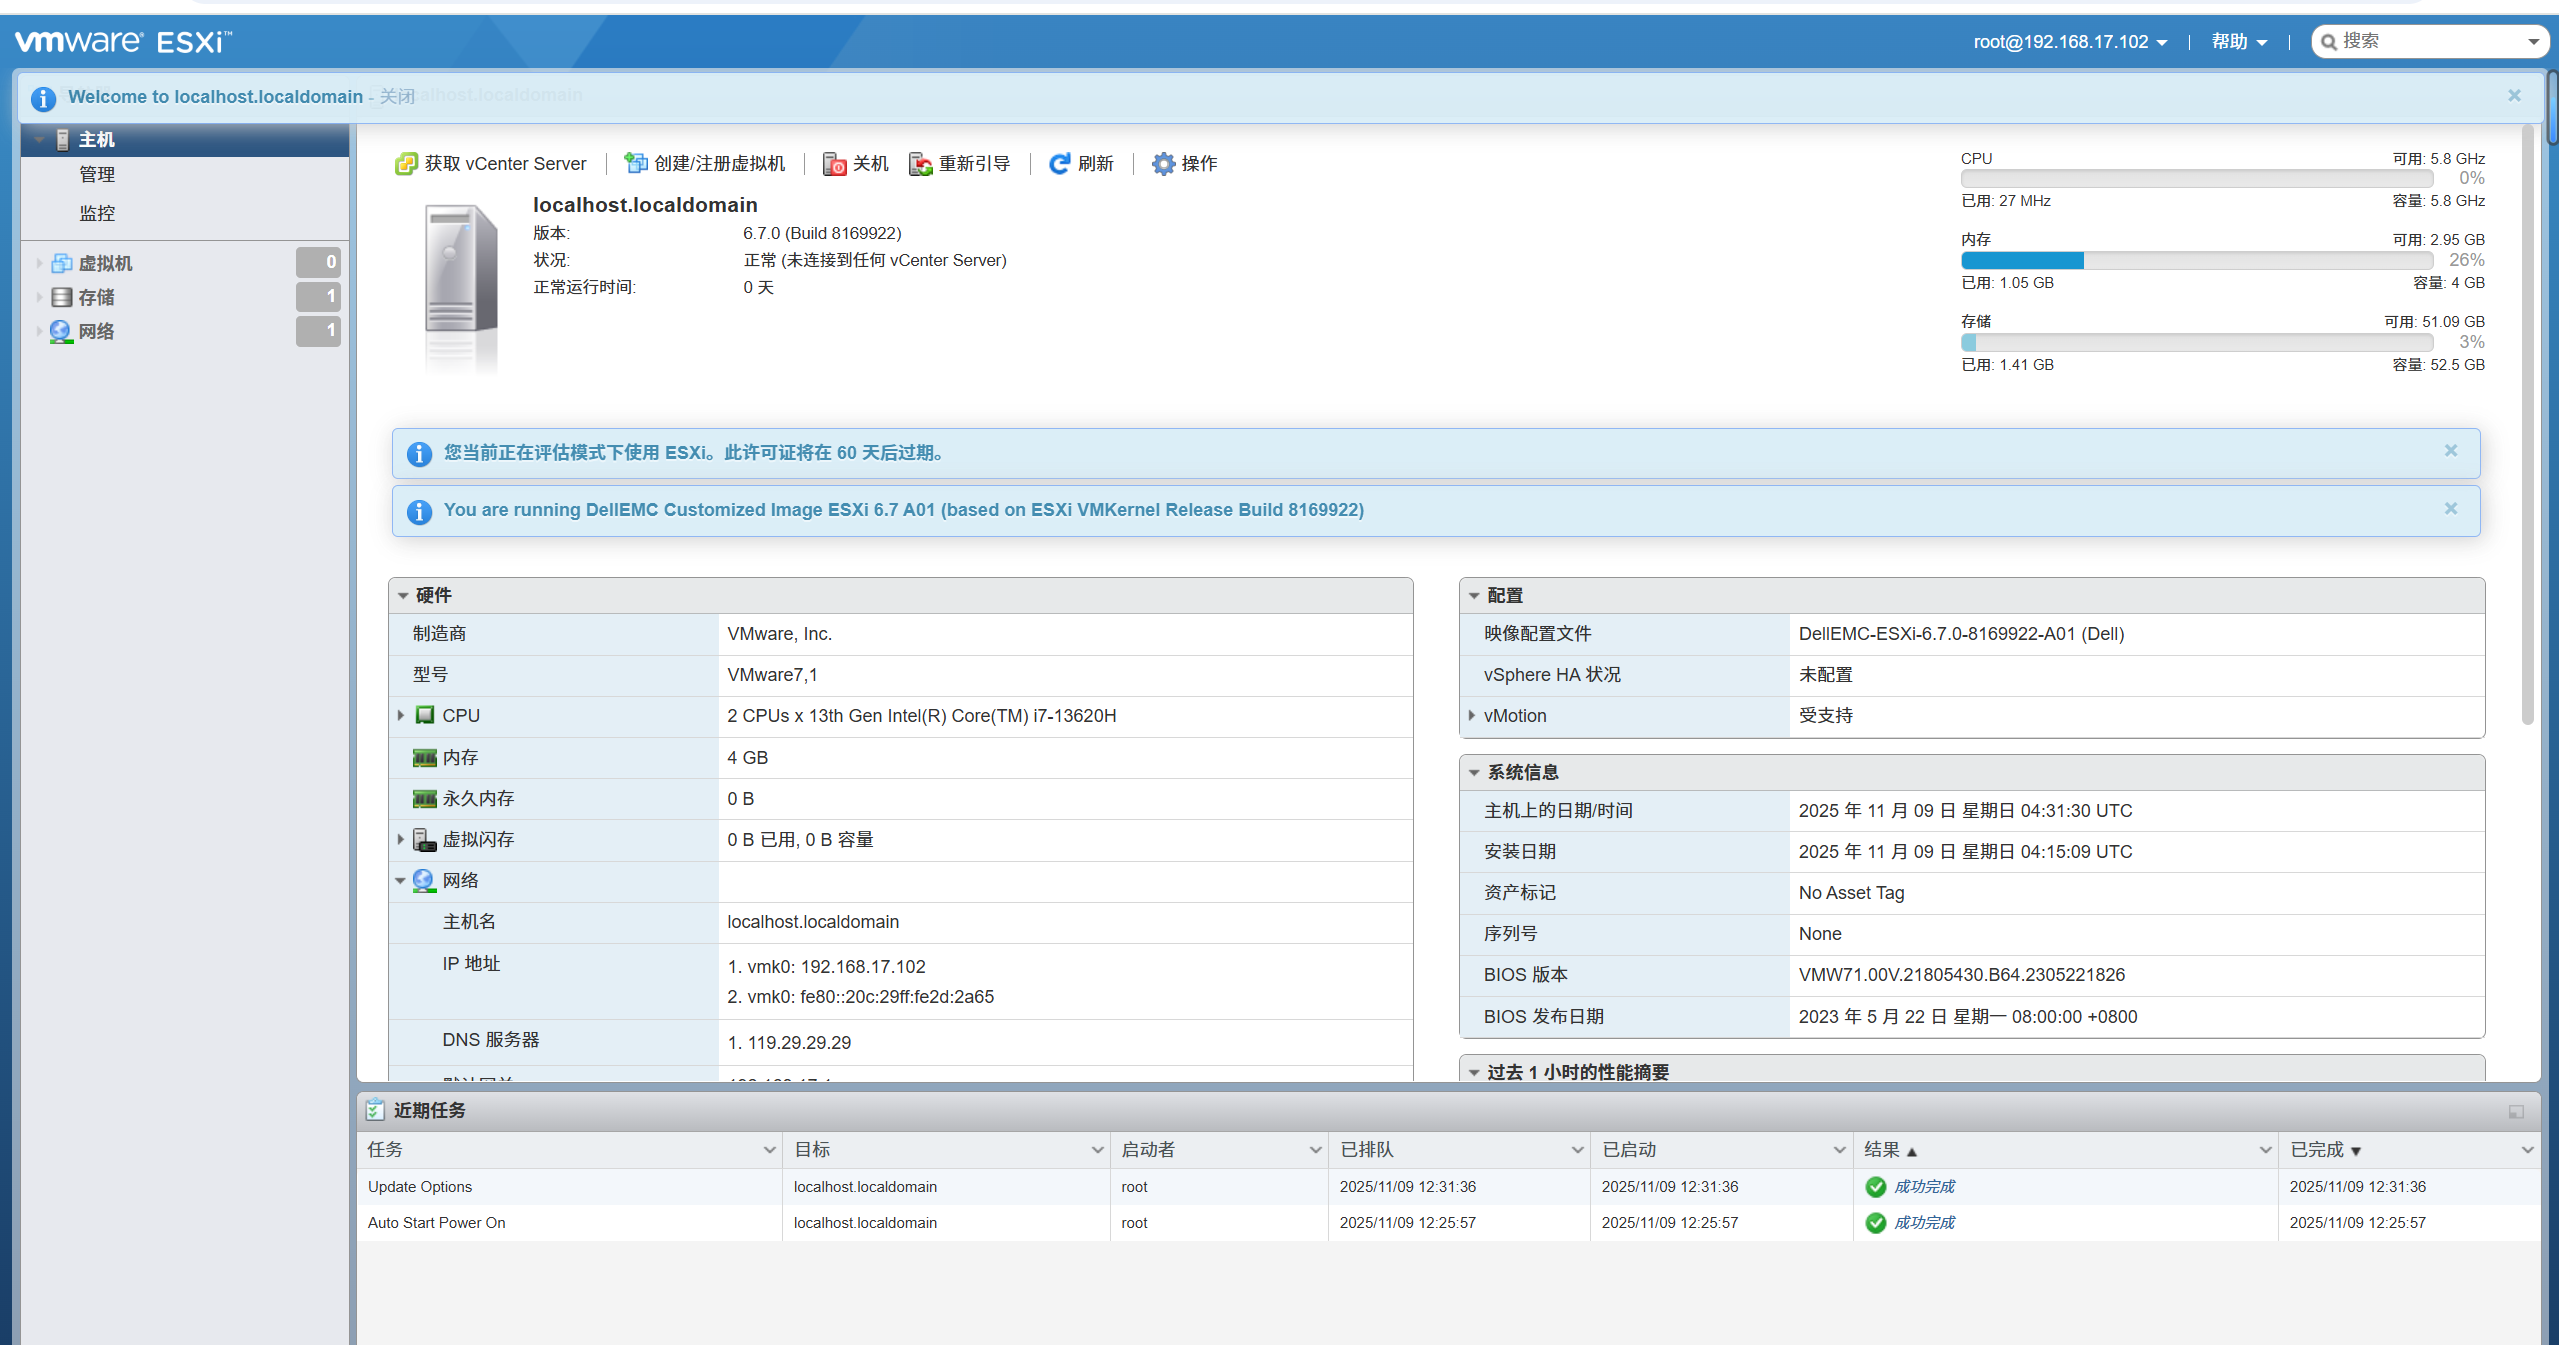Collapse the hardware (硬件) panel
The height and width of the screenshot is (1345, 2559).
[x=403, y=596]
